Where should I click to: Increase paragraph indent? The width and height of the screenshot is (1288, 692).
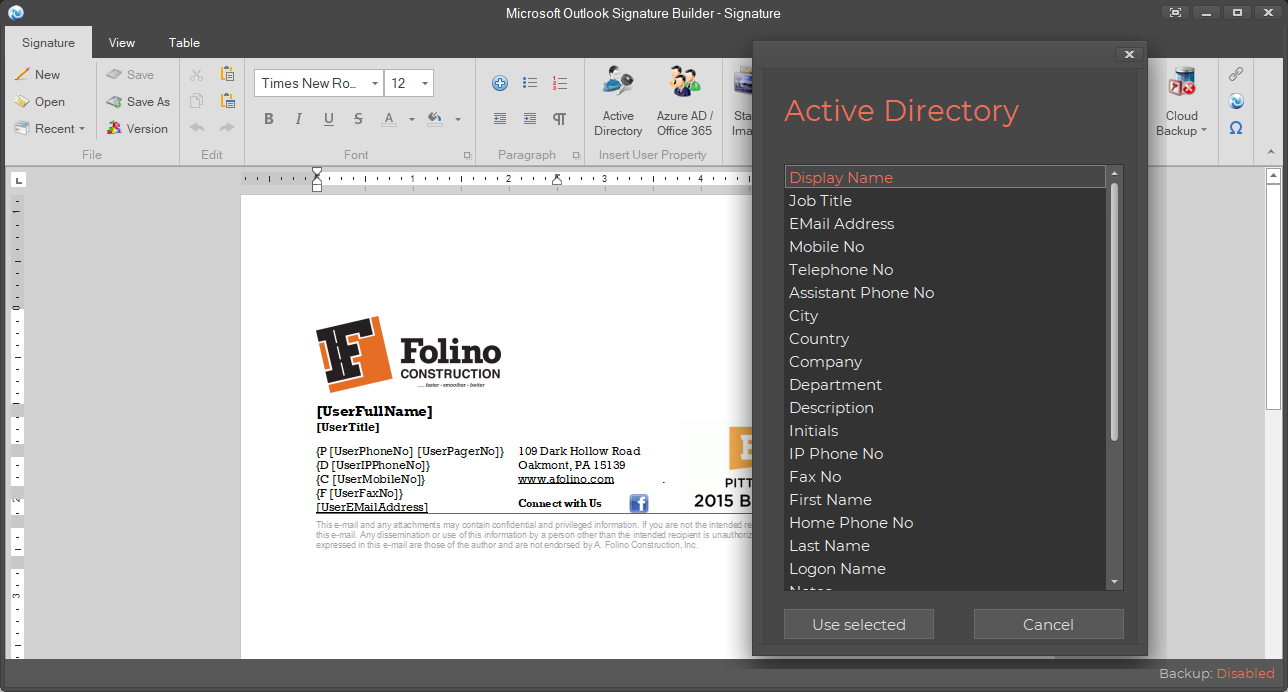tap(530, 119)
